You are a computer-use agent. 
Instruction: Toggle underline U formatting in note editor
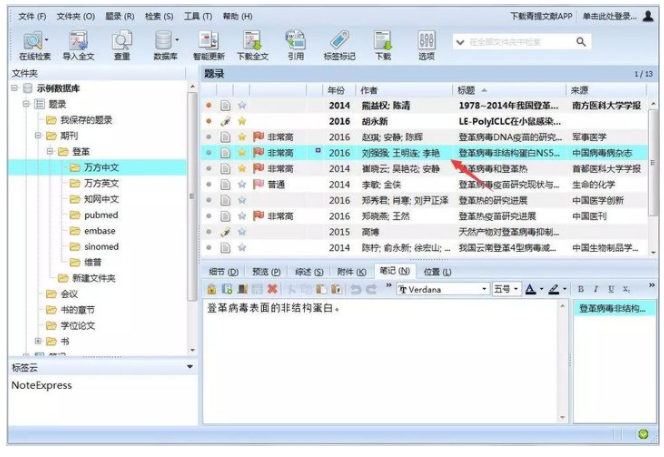coord(611,289)
